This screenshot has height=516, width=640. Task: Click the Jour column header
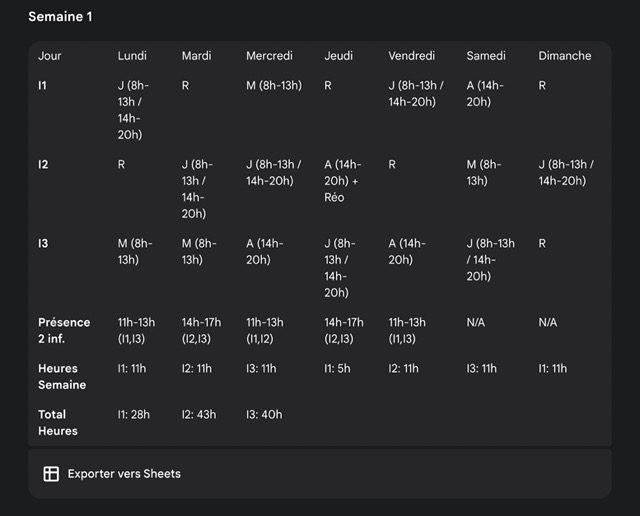tap(50, 56)
